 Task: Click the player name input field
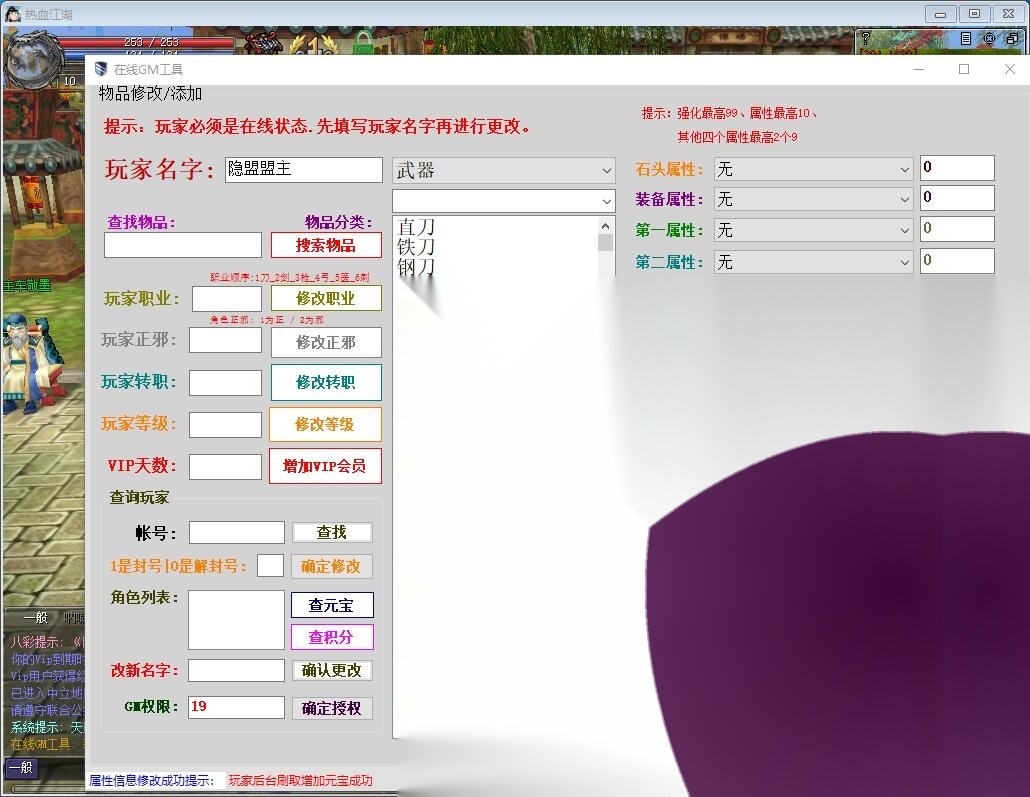303,170
